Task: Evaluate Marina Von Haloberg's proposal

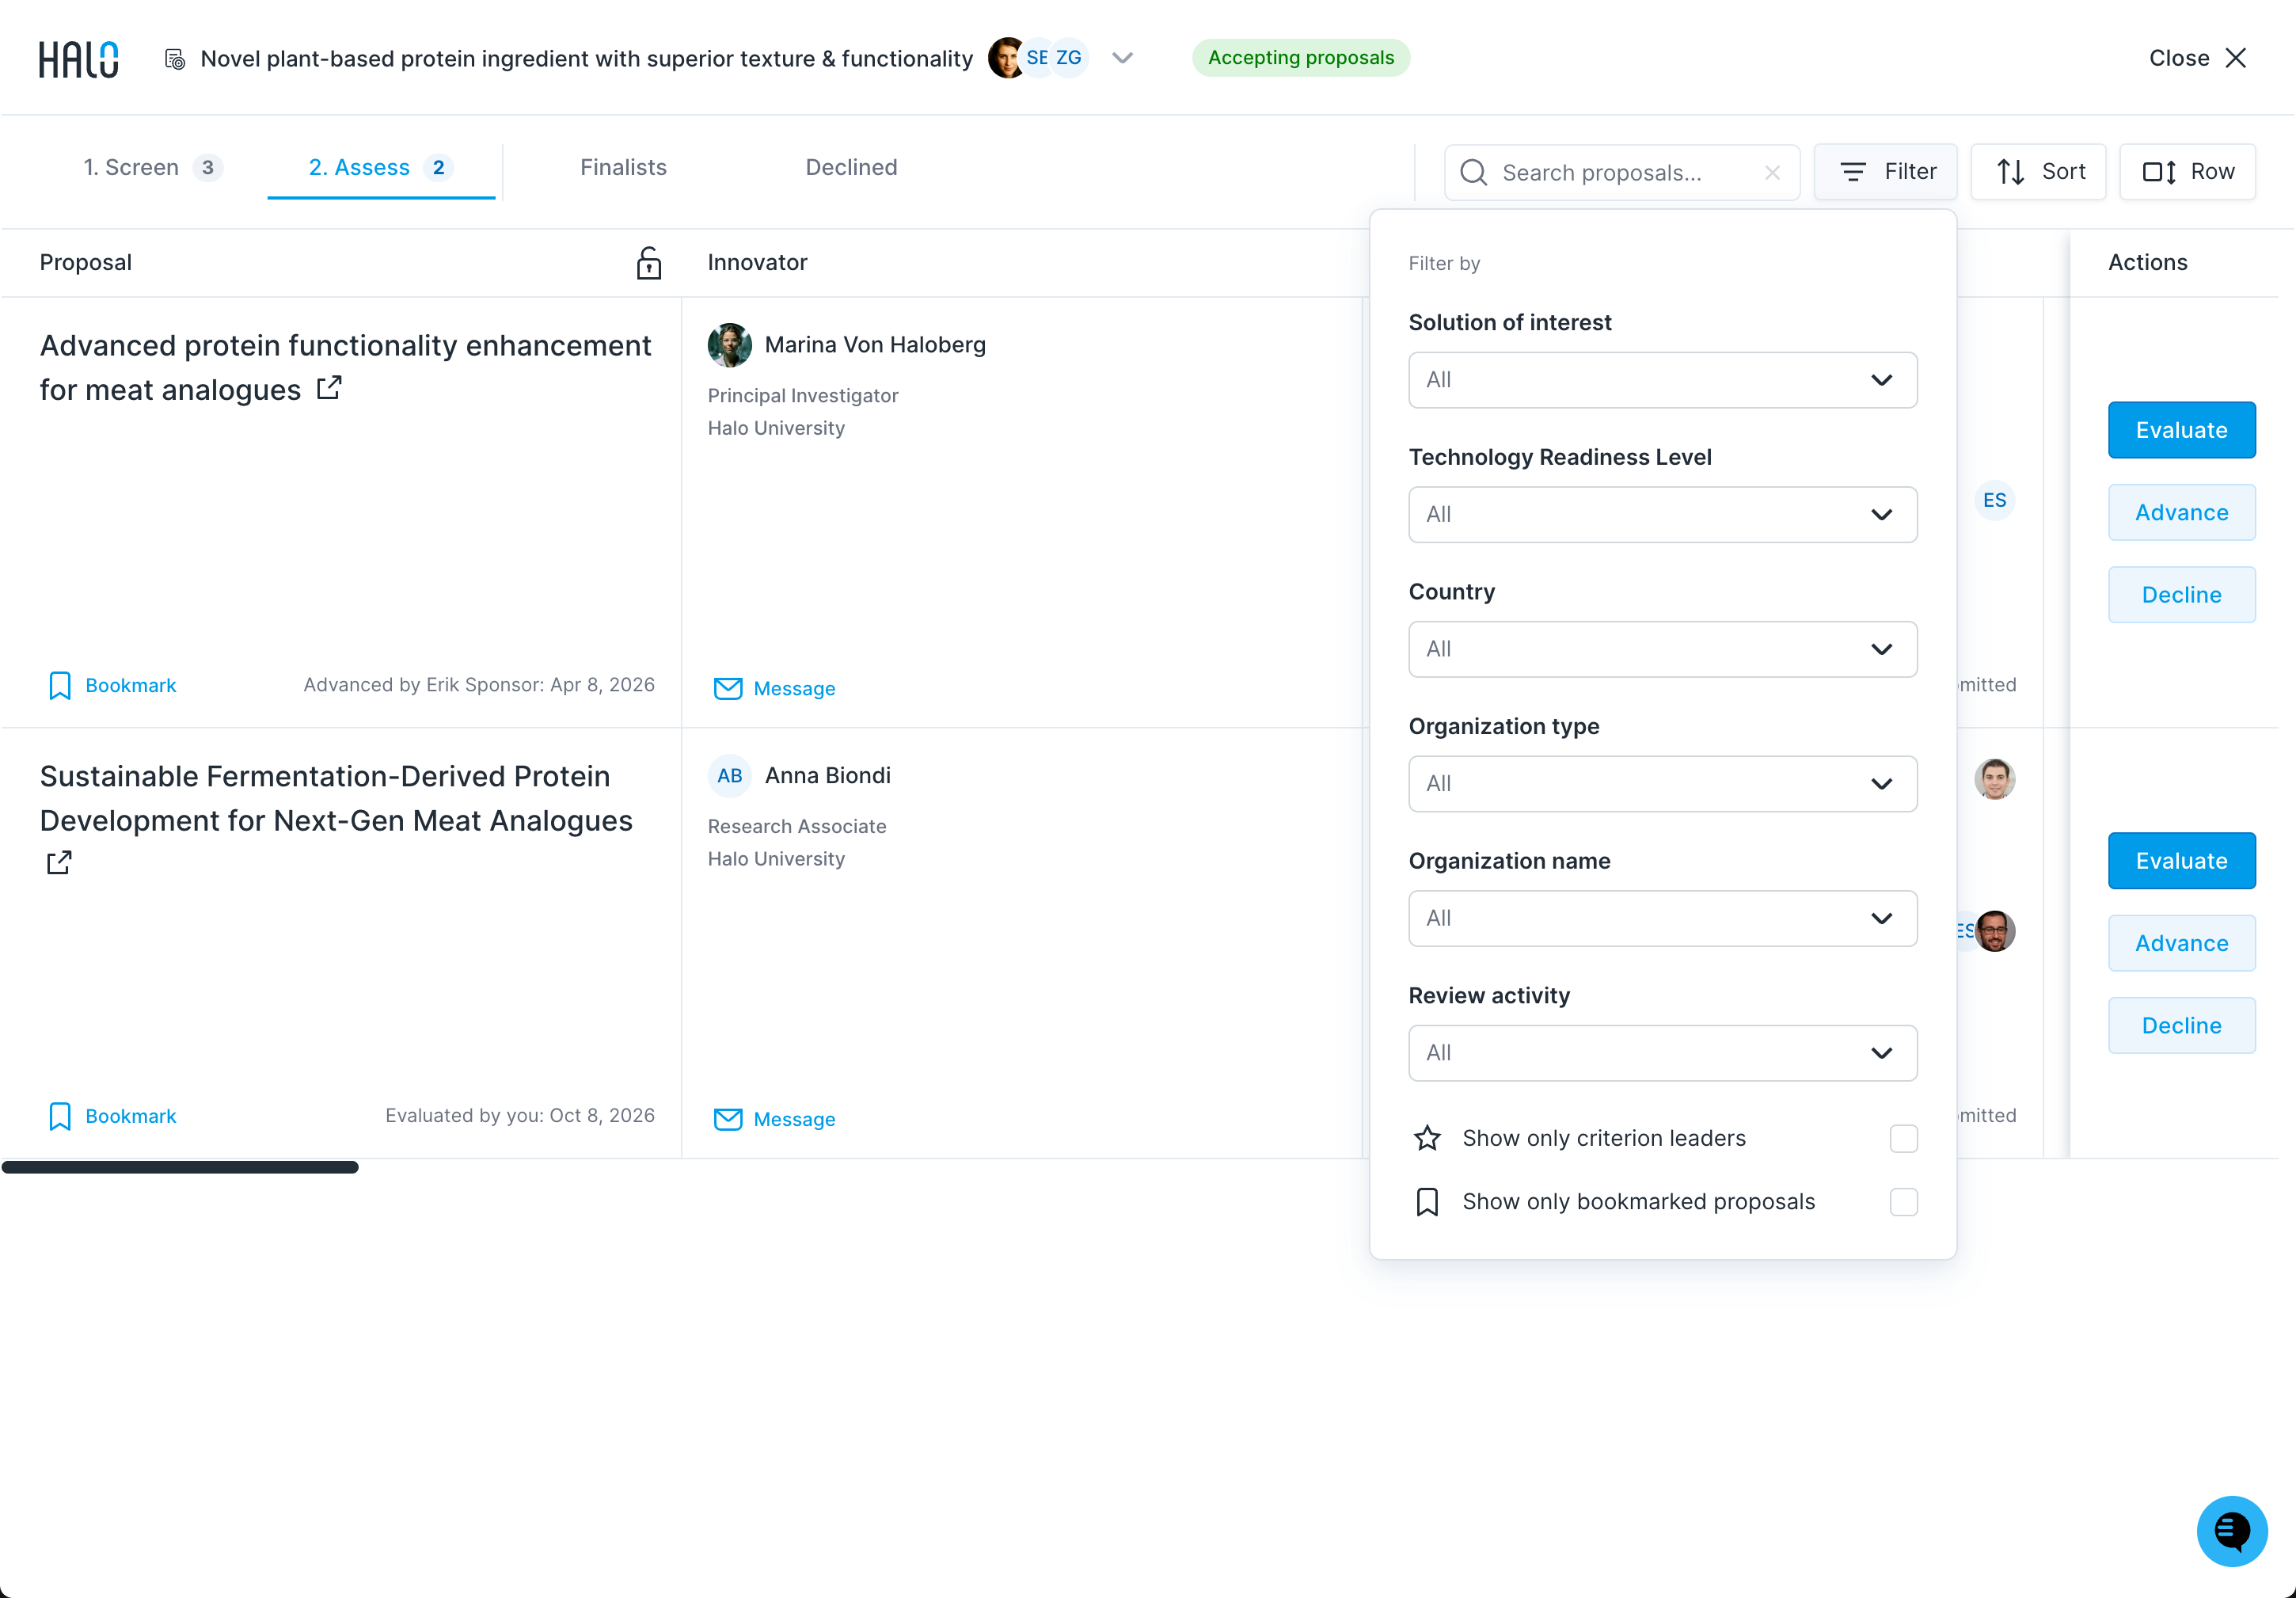Action: (2181, 431)
